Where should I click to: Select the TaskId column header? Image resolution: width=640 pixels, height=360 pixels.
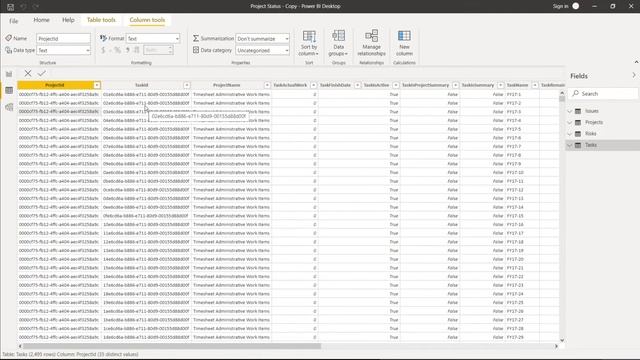[x=142, y=85]
